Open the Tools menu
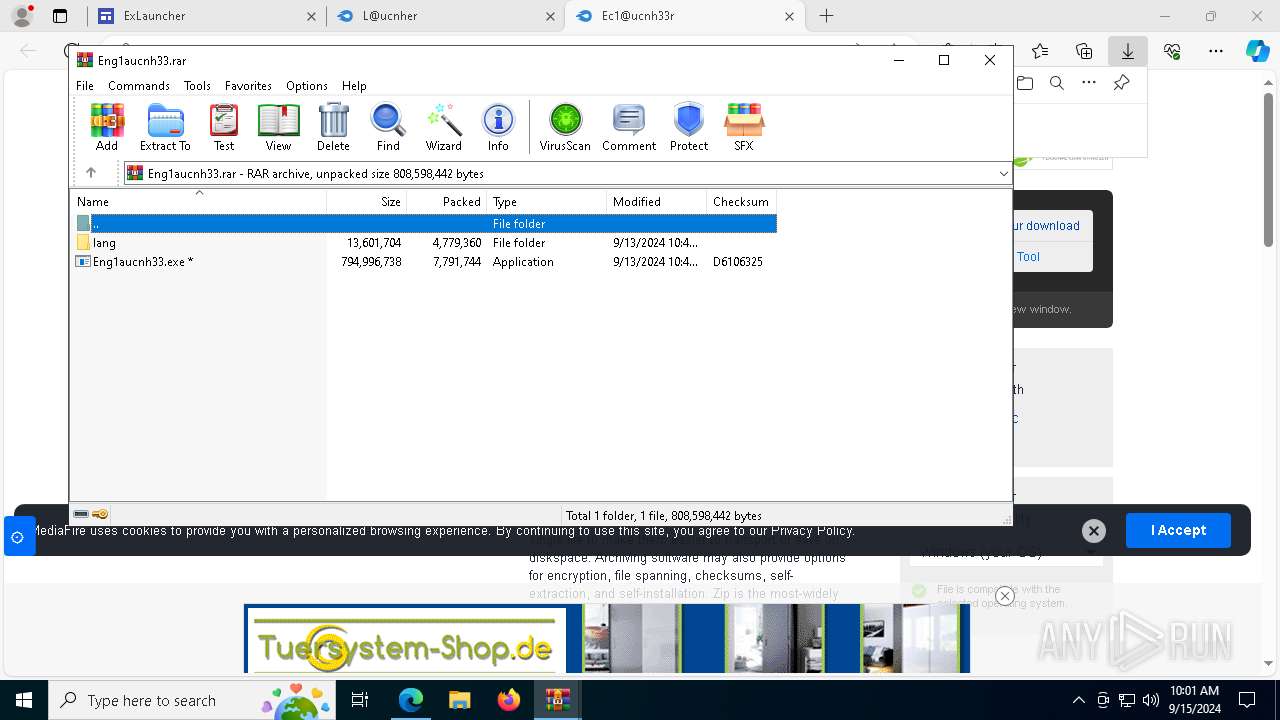 (197, 86)
